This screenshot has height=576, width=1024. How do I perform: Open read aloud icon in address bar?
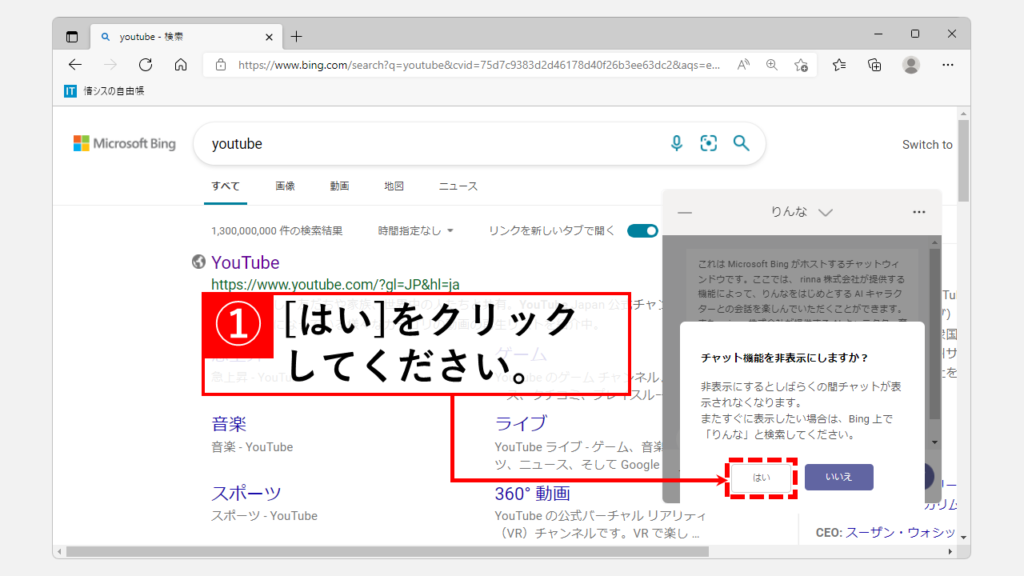(x=743, y=65)
